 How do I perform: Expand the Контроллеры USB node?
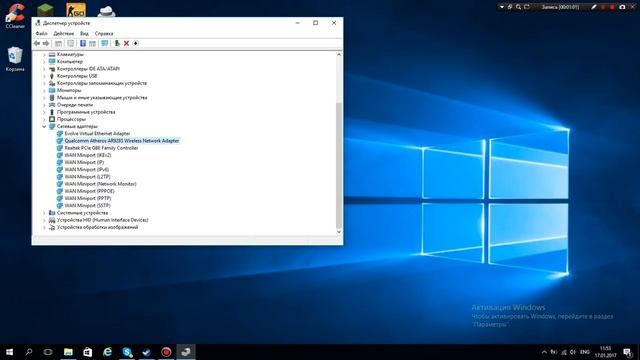click(44, 76)
